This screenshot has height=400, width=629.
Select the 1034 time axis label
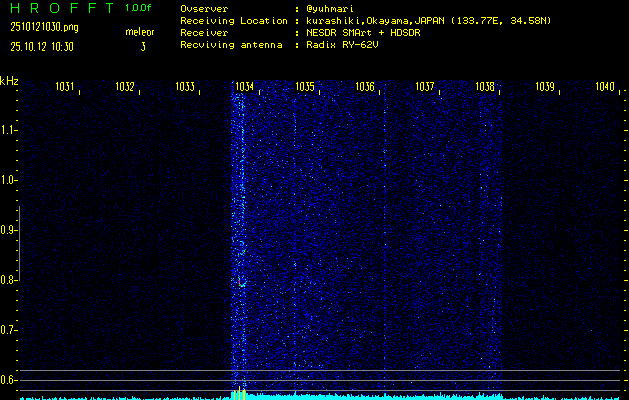point(245,86)
